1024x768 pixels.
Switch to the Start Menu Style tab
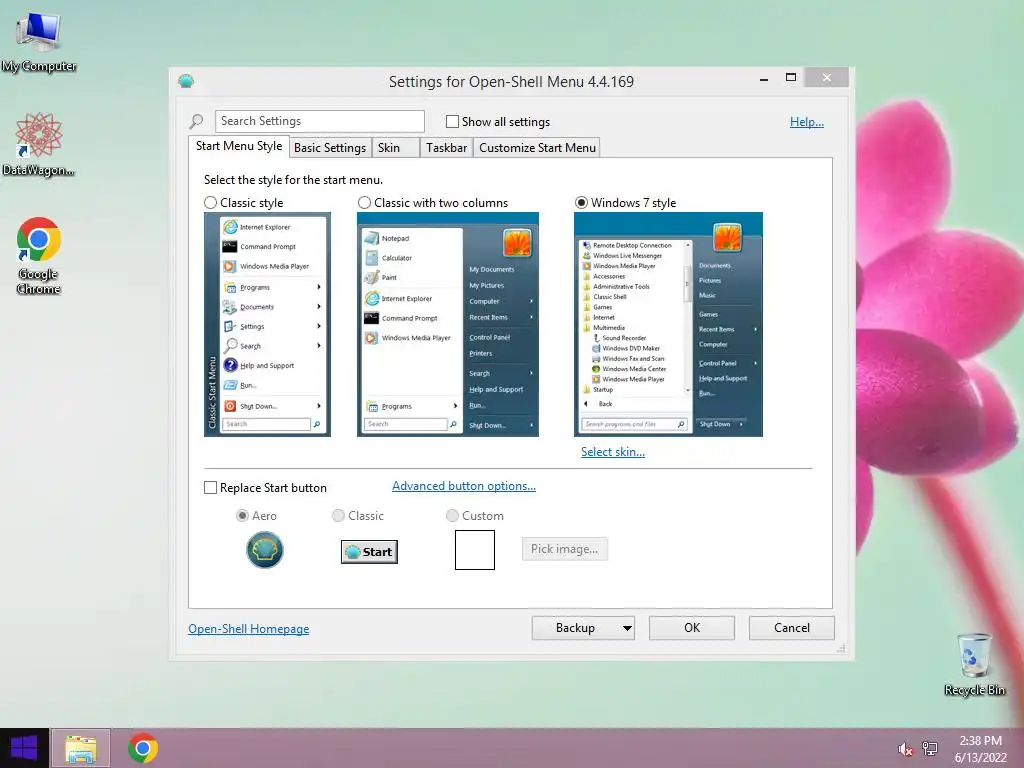tap(239, 146)
